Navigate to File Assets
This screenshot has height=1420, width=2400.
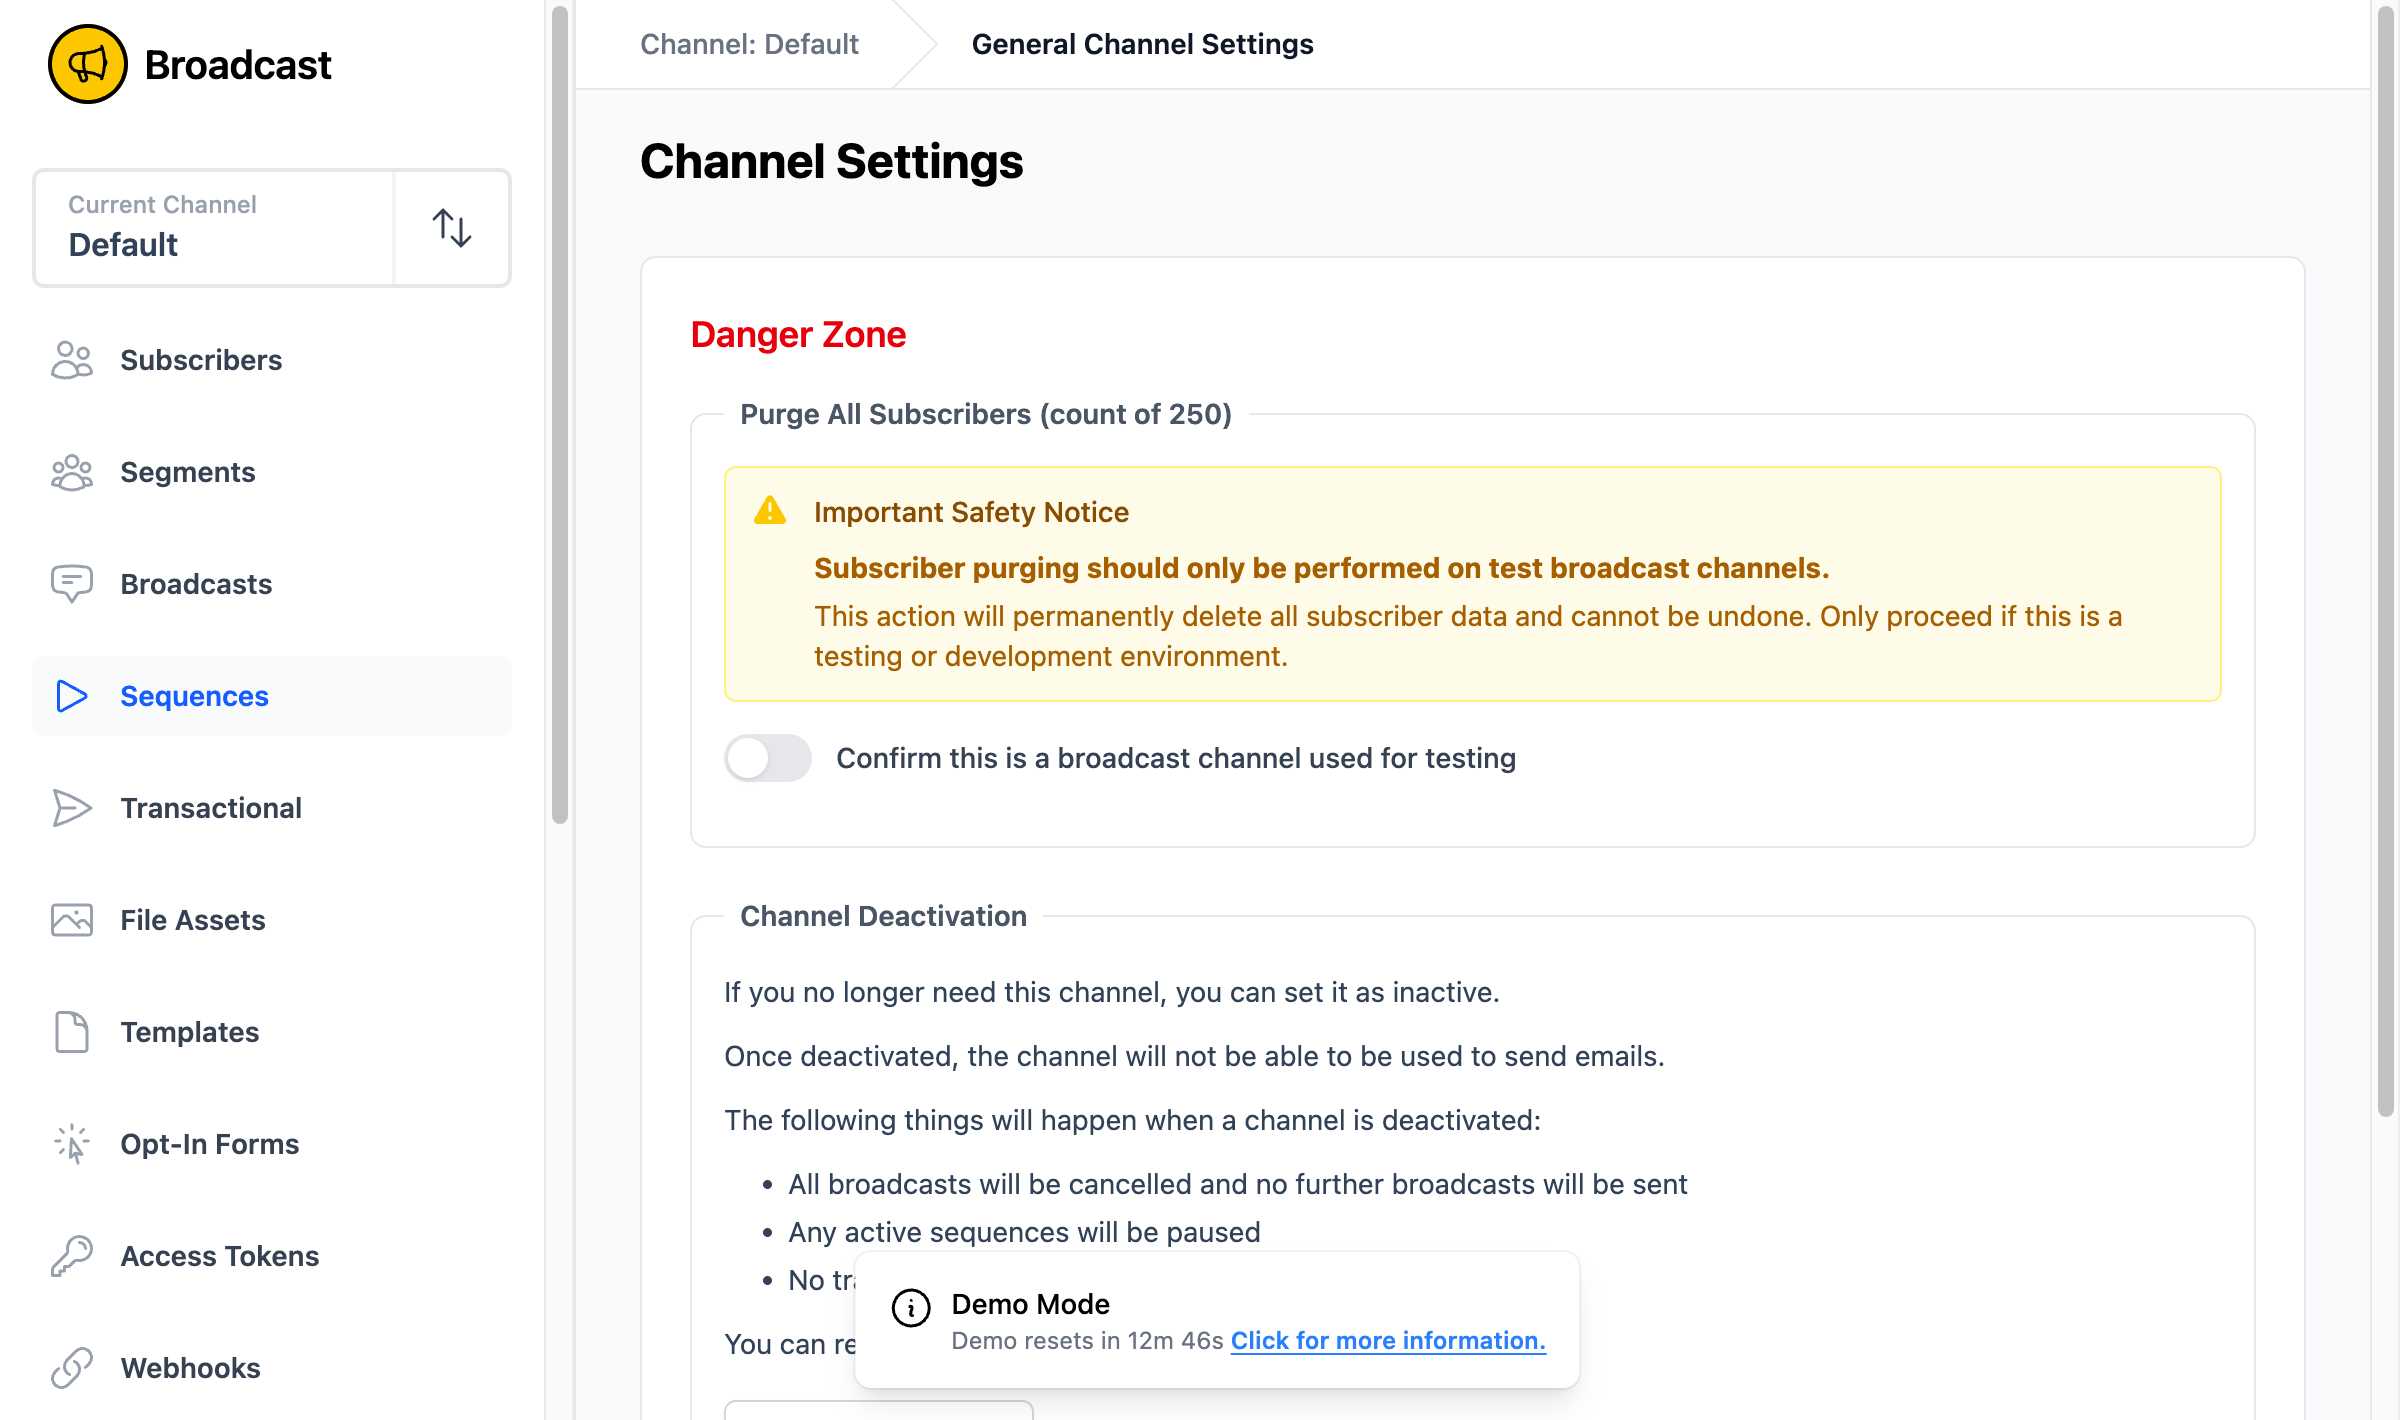pos(272,920)
